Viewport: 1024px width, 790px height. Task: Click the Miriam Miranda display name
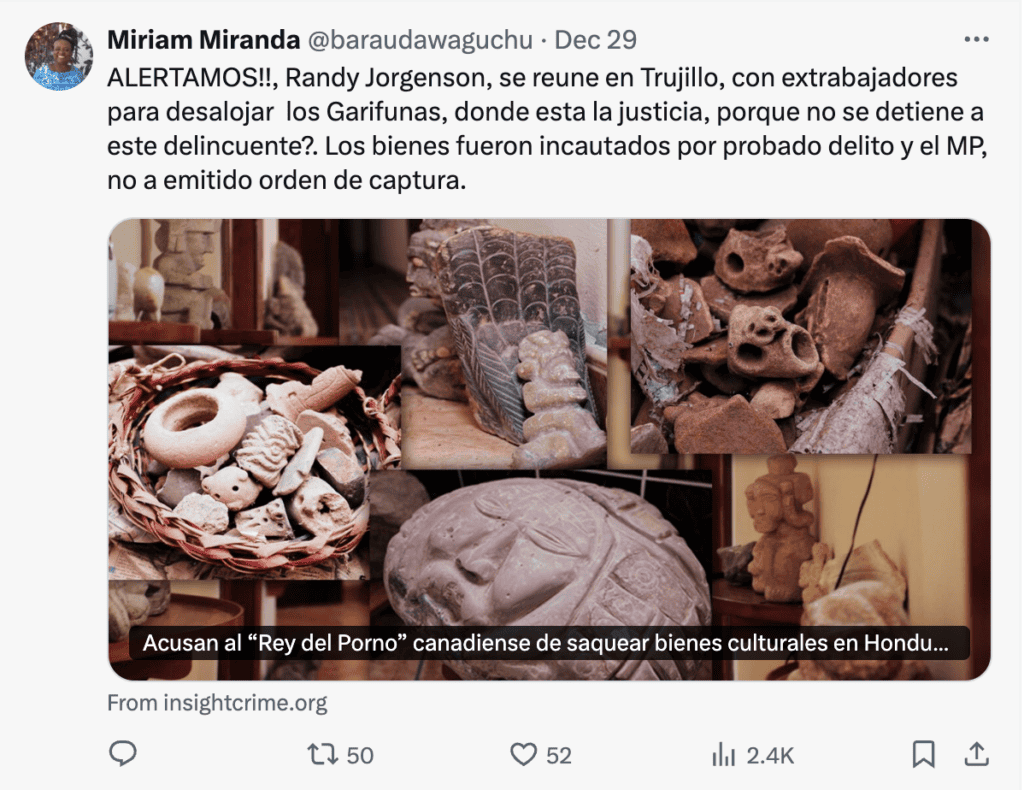pos(203,40)
